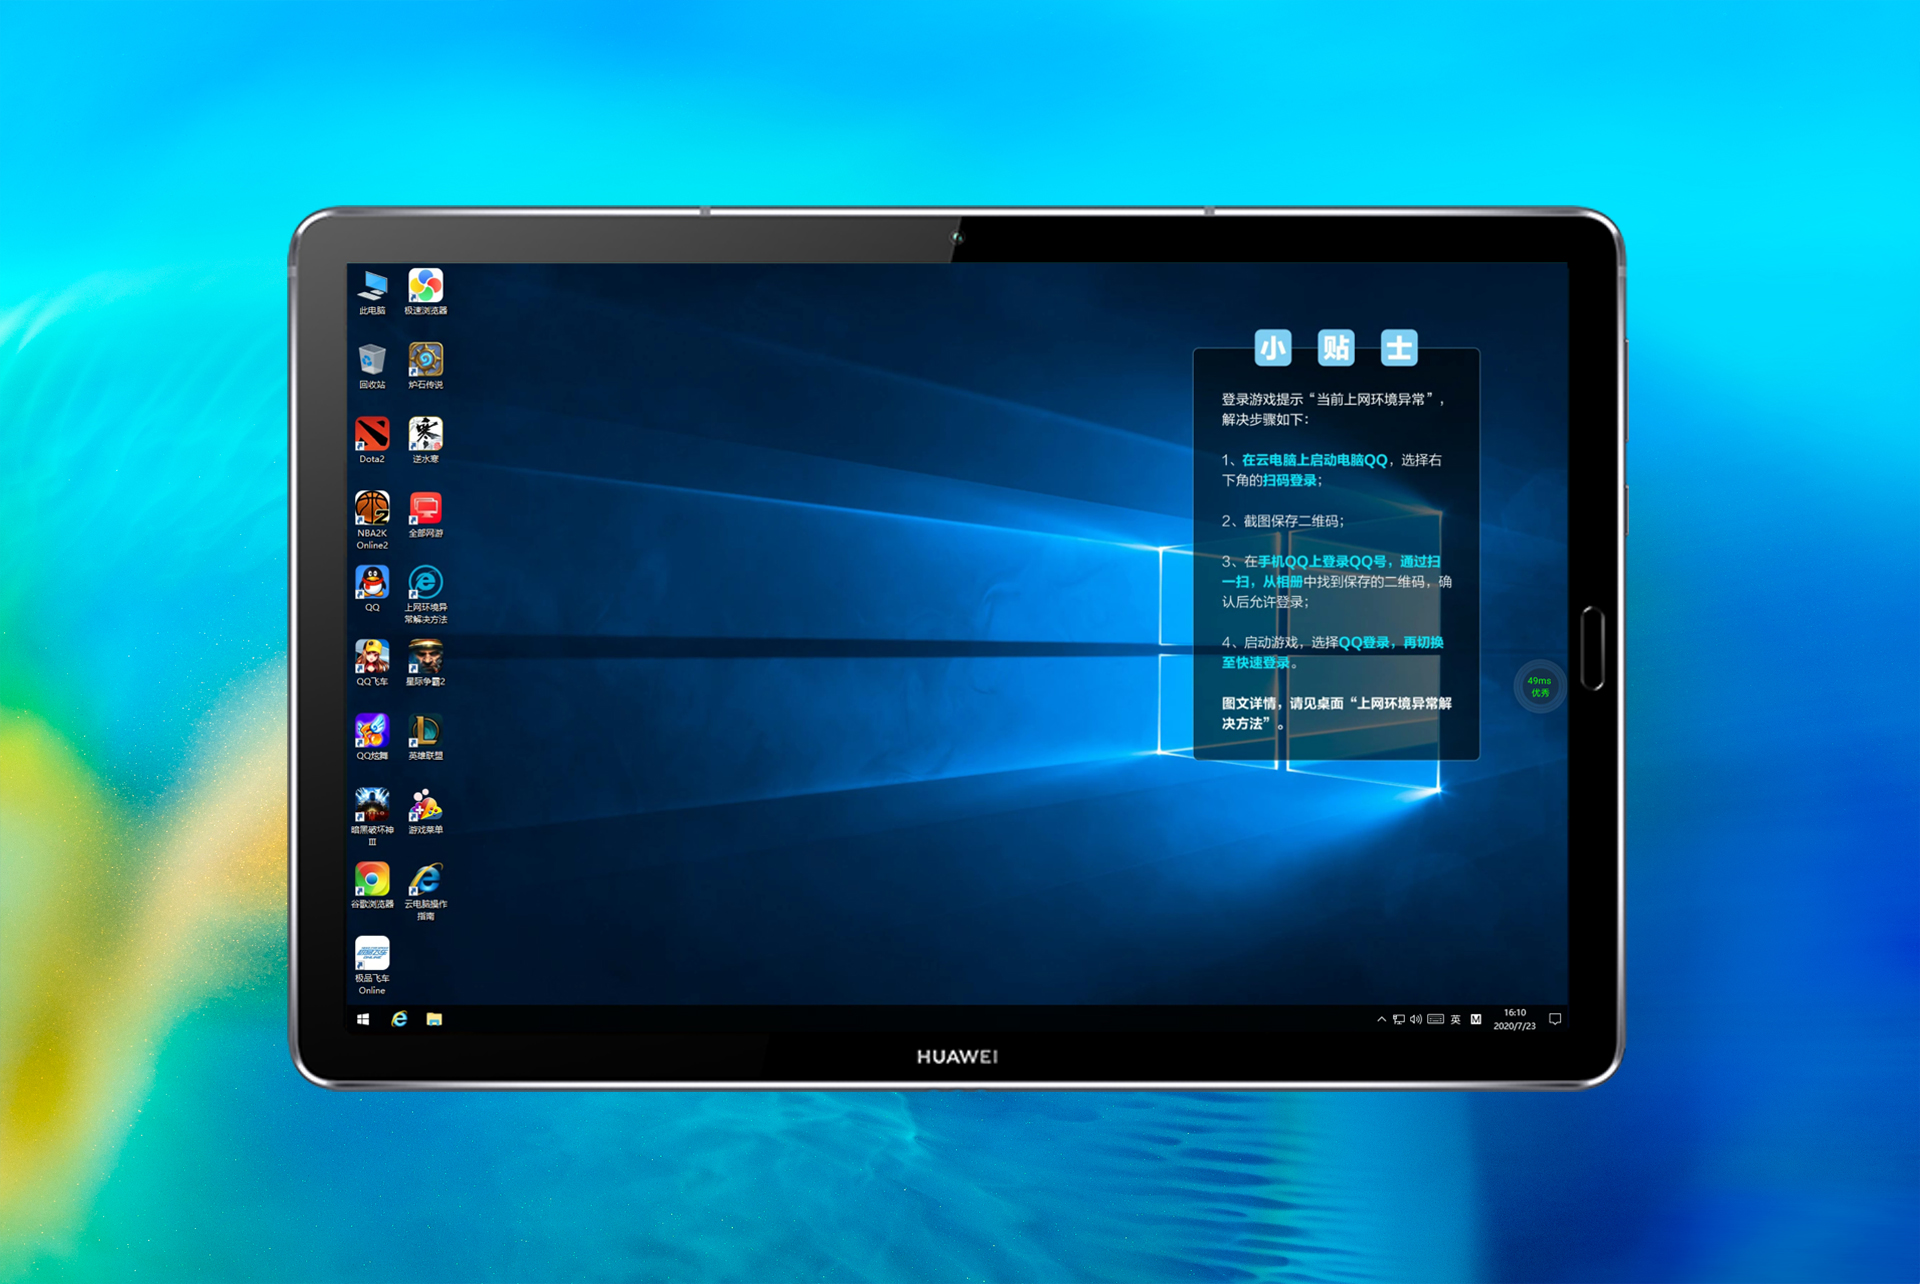The height and width of the screenshot is (1284, 1920).
Task: Click the 小 tile in tips header
Action: pyautogui.click(x=1273, y=348)
